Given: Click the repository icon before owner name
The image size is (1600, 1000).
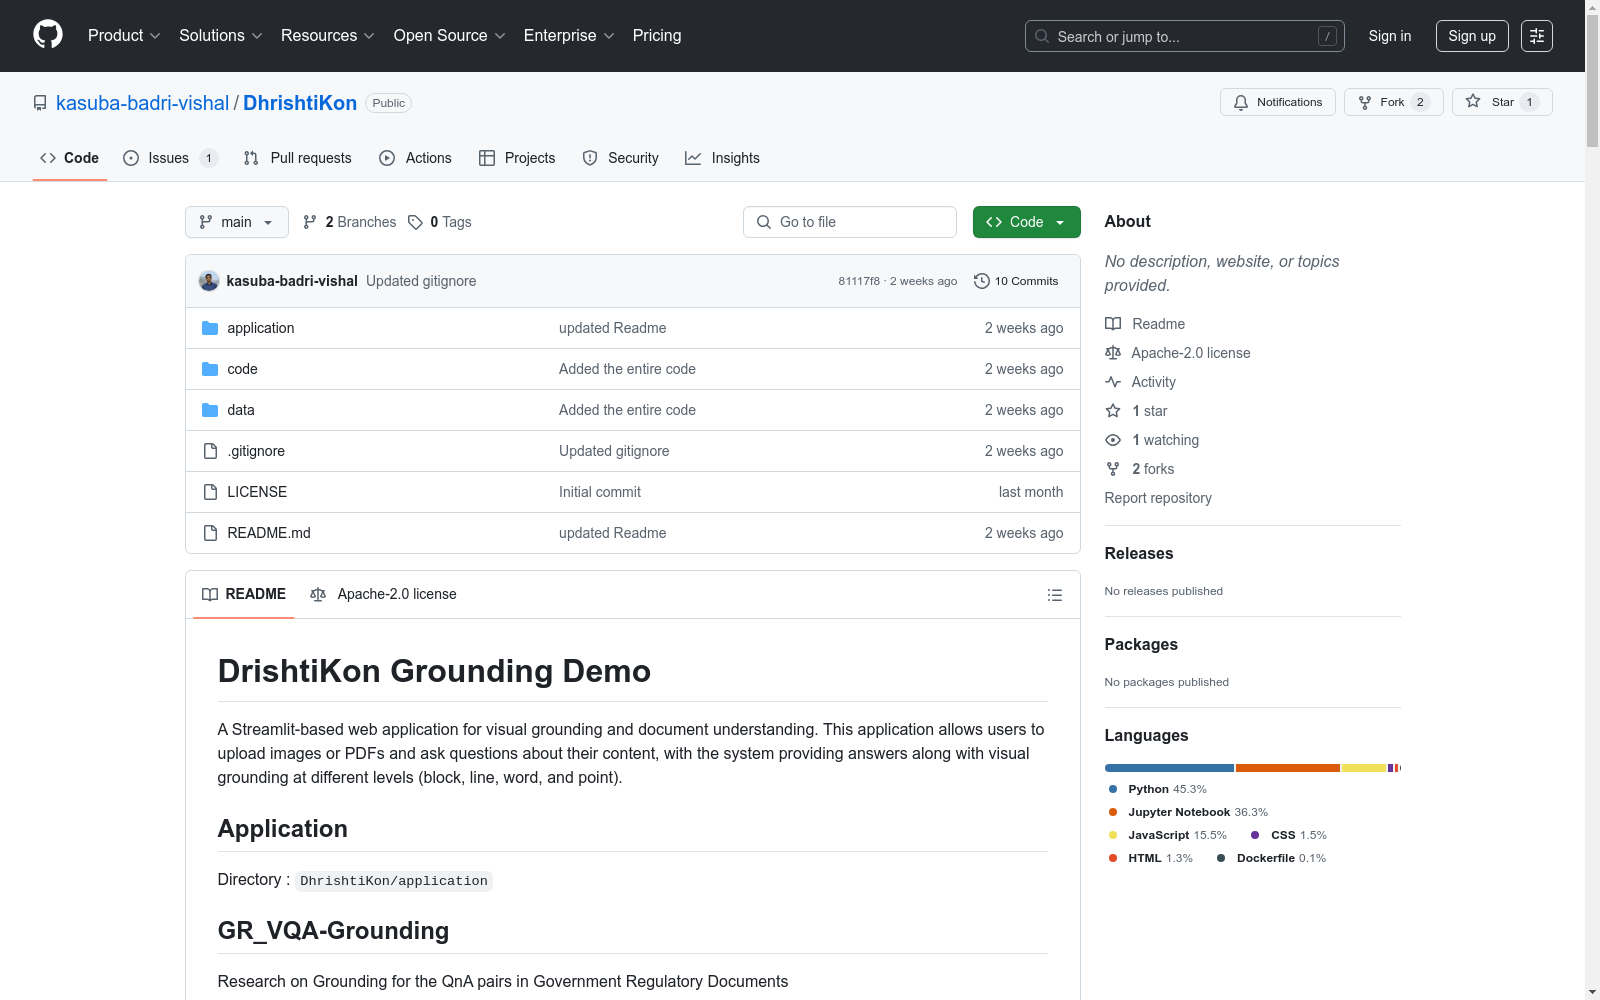Looking at the screenshot, I should 40,103.
